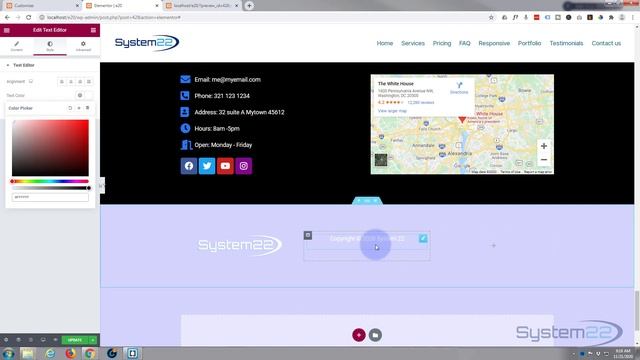
Task: Click the rainbow hue slider
Action: tap(50, 181)
